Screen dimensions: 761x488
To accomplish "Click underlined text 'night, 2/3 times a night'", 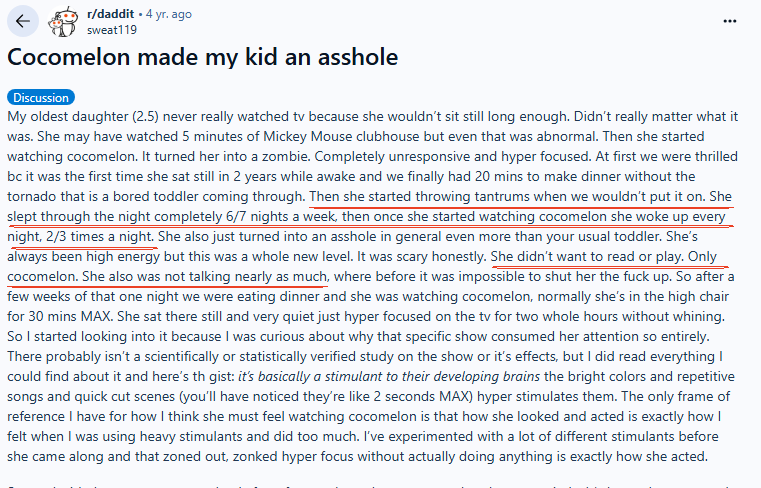I will point(80,237).
